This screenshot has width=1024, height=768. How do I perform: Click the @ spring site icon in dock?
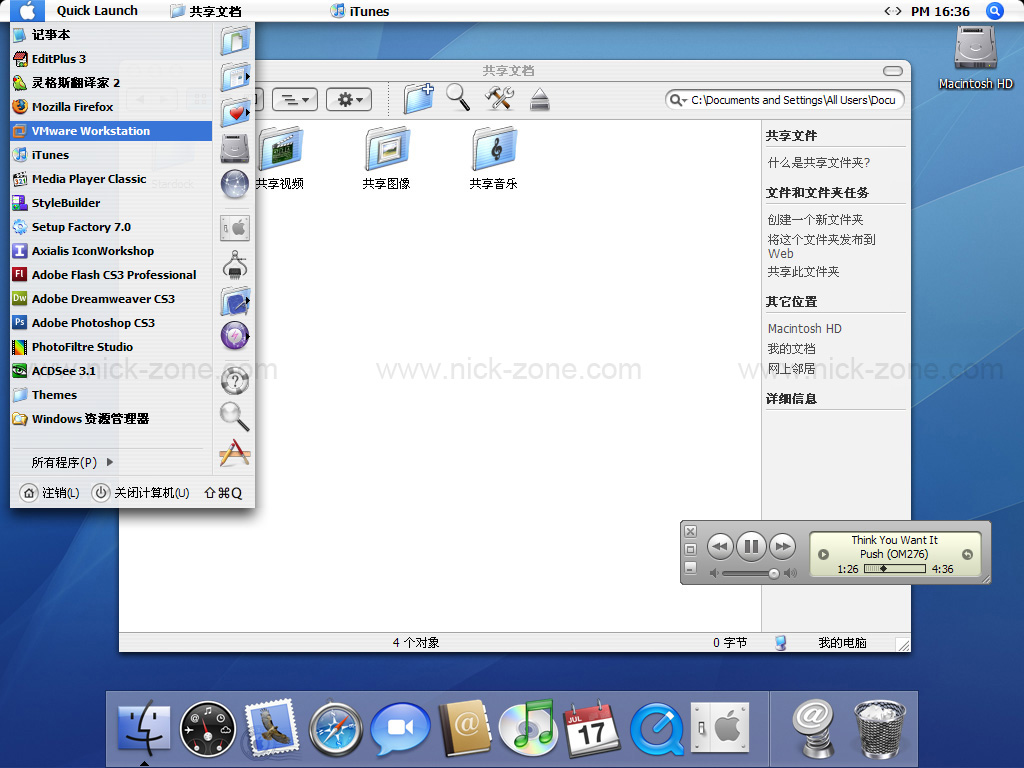tap(813, 728)
